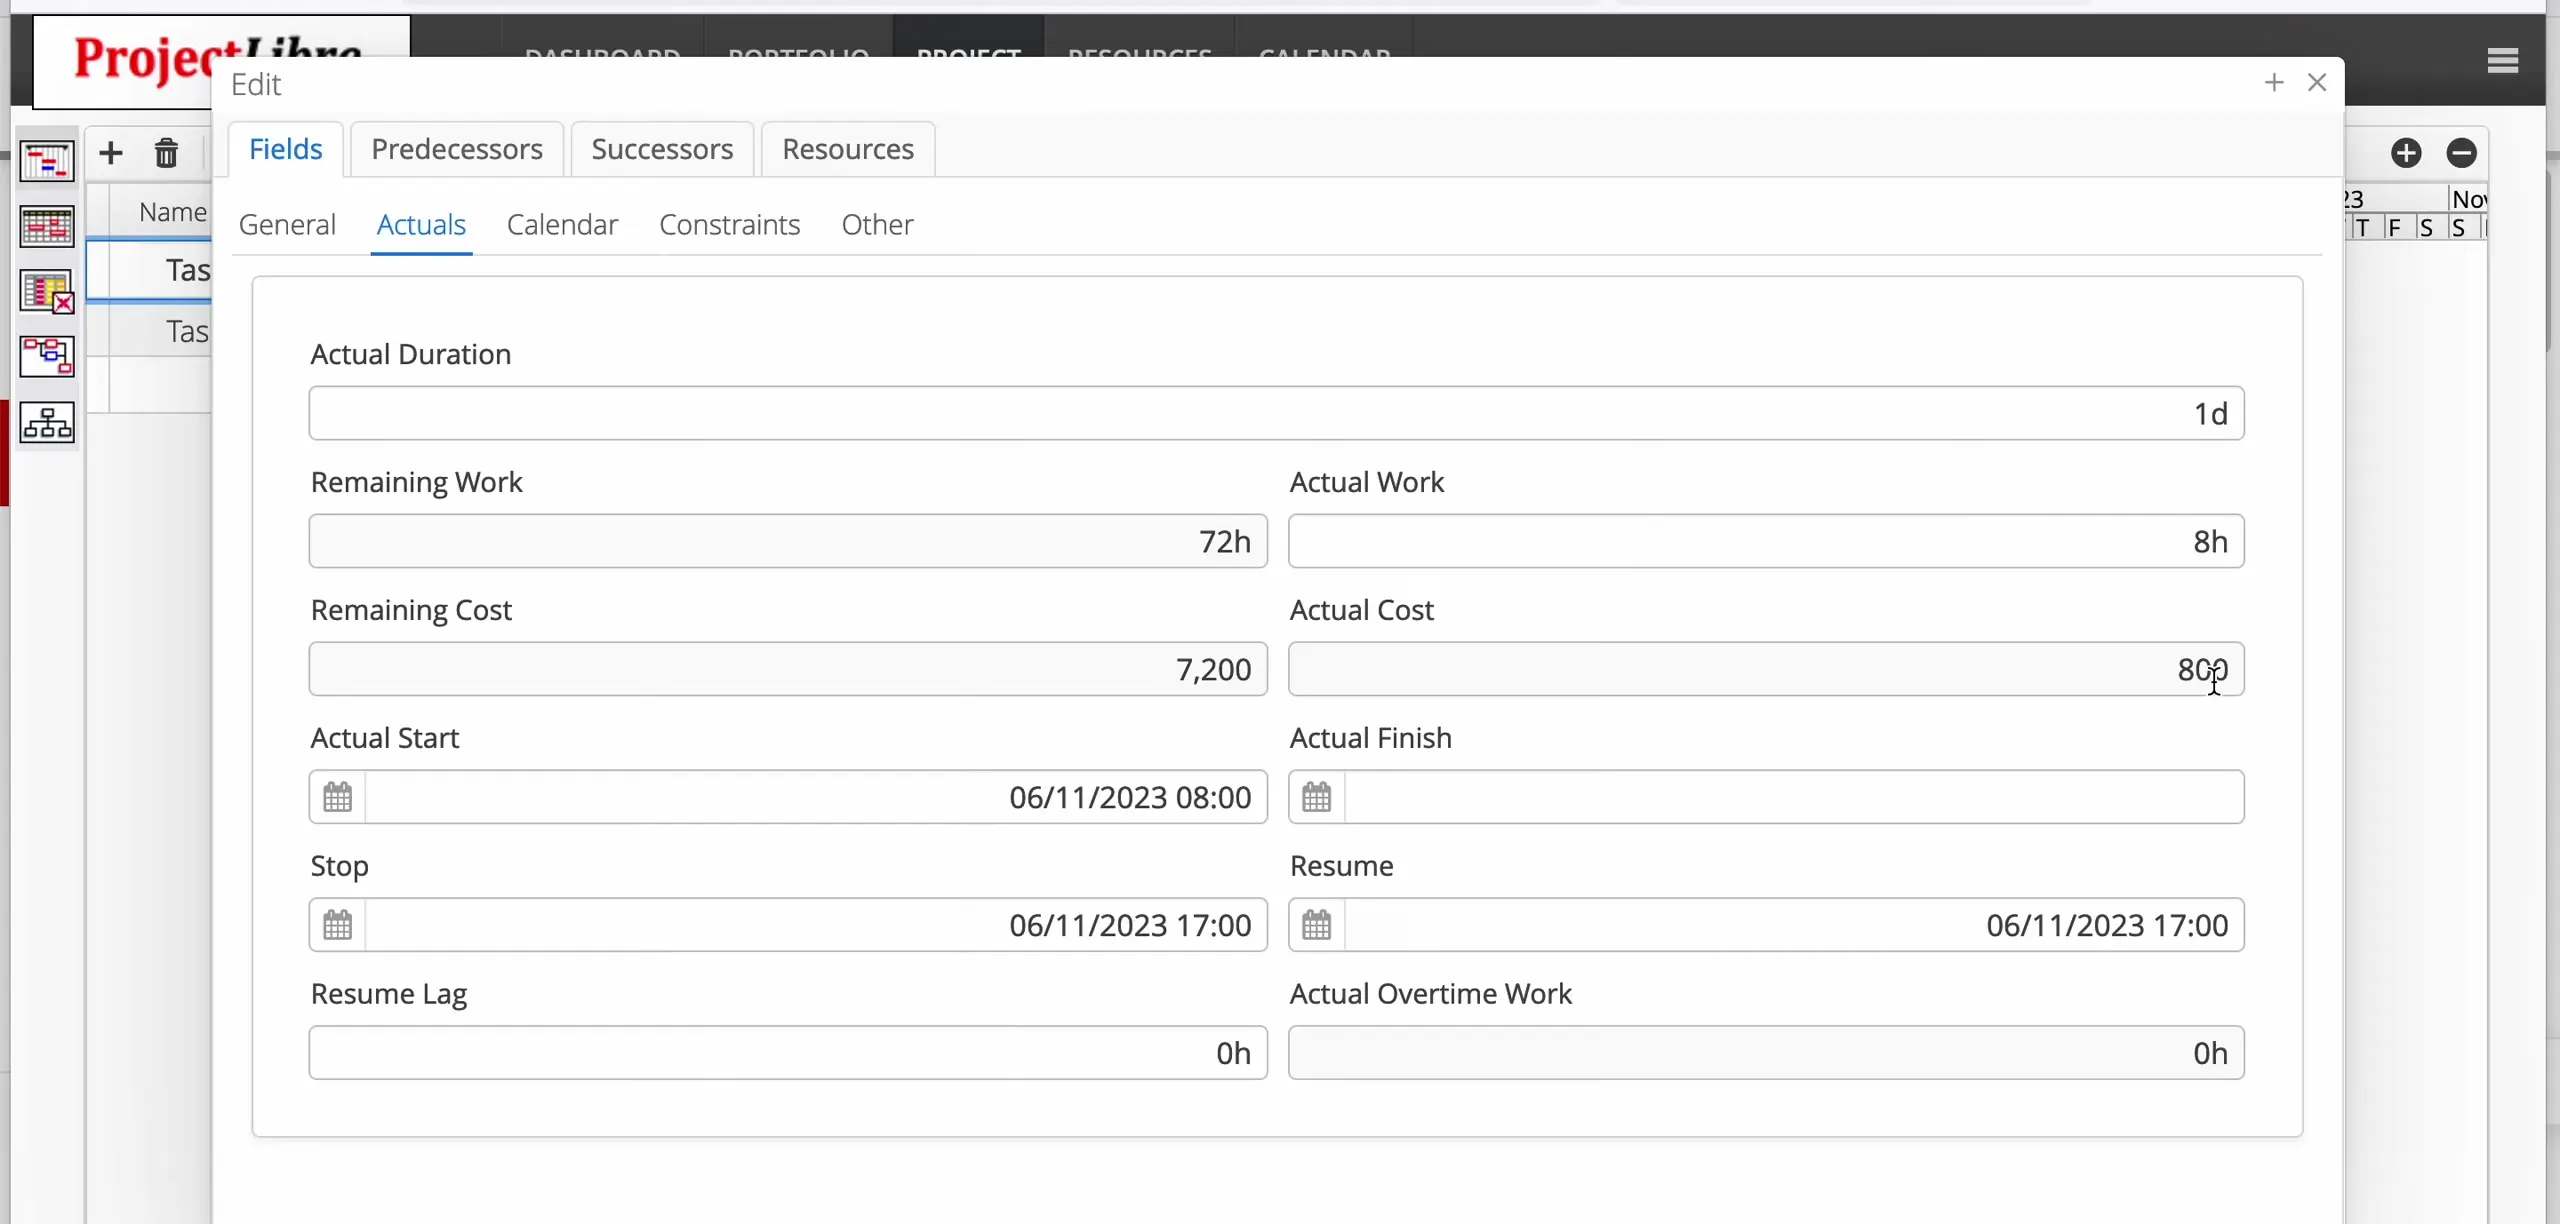Open the Other sub-tab
Screen dimensions: 2560x1224
(x=877, y=224)
